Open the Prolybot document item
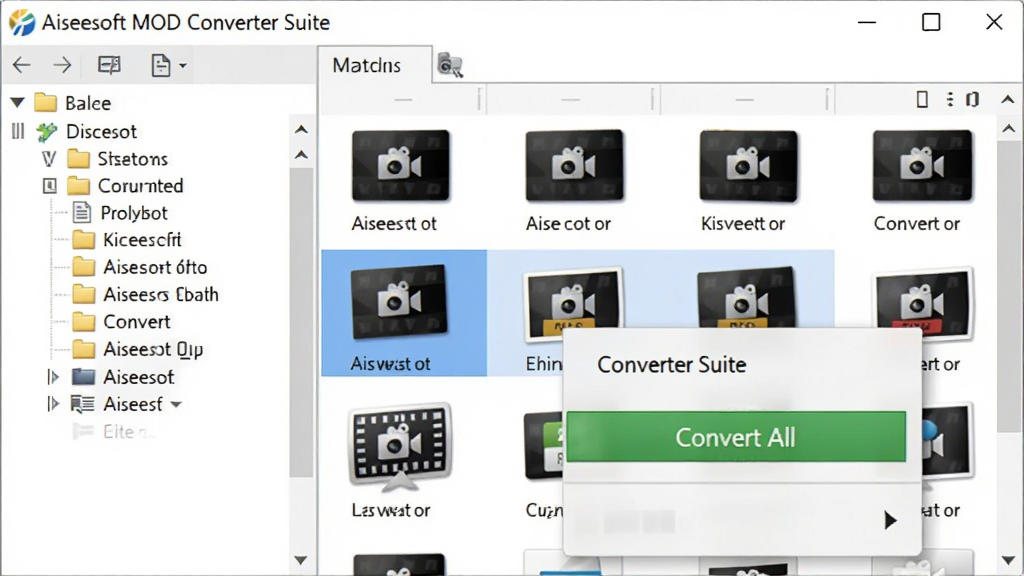 click(120, 213)
